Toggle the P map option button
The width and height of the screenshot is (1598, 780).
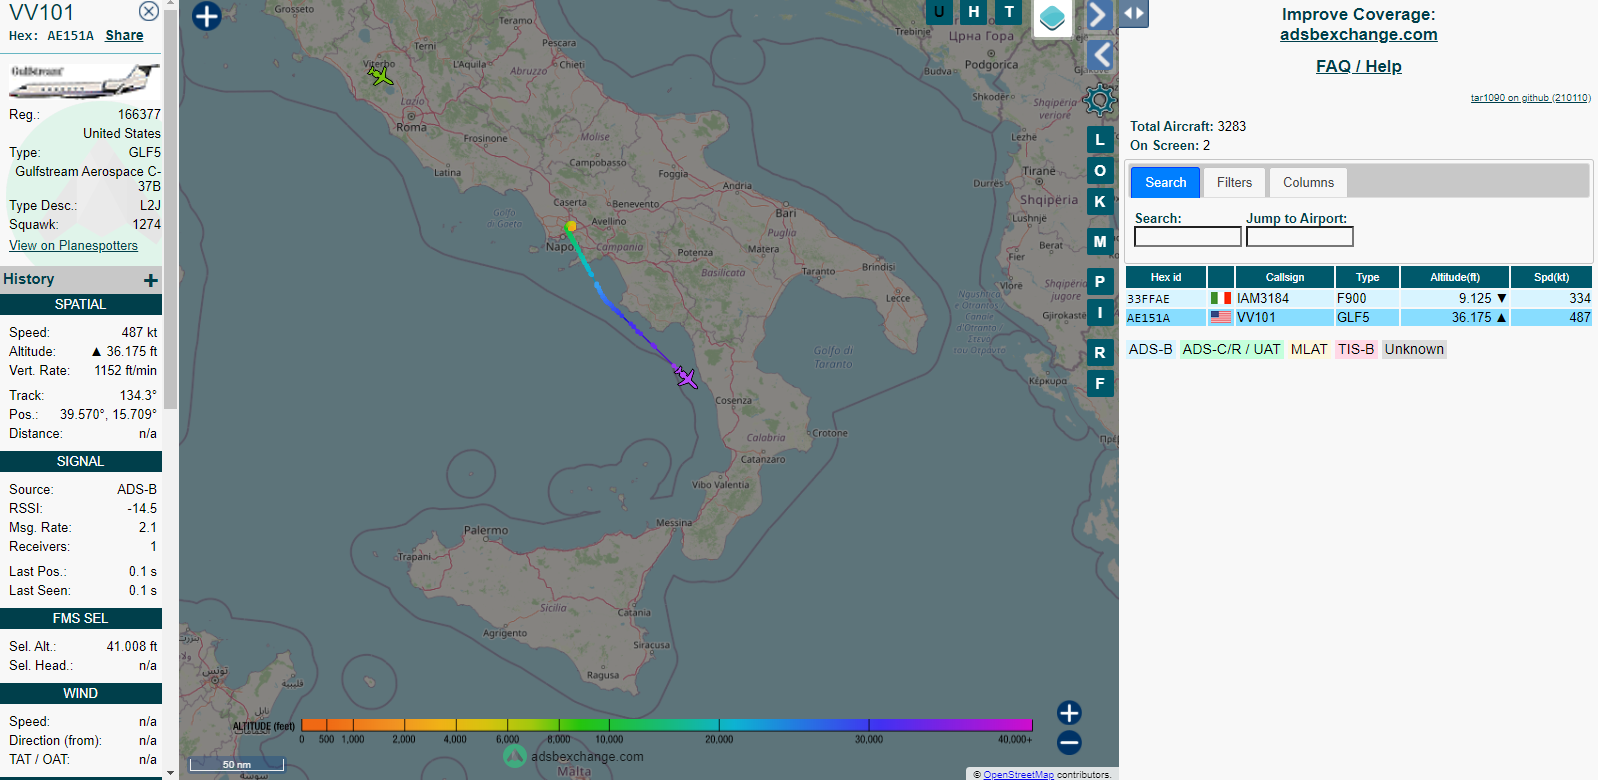[1100, 282]
